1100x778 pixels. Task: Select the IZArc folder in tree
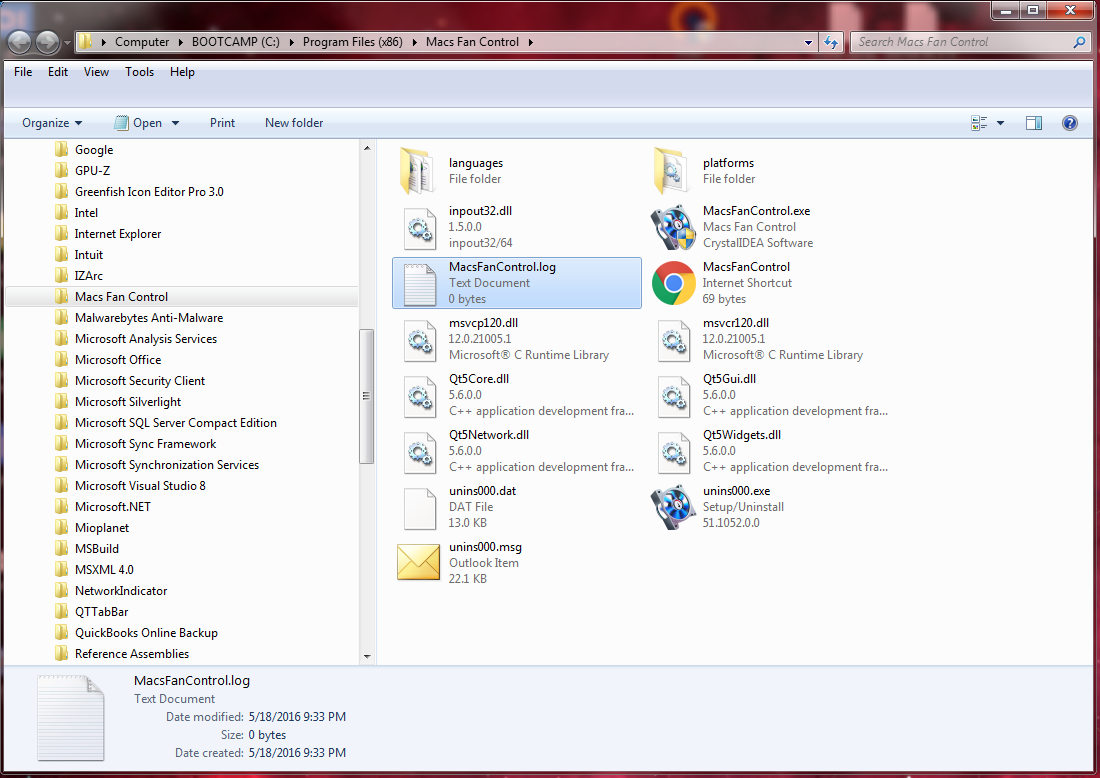coord(88,276)
